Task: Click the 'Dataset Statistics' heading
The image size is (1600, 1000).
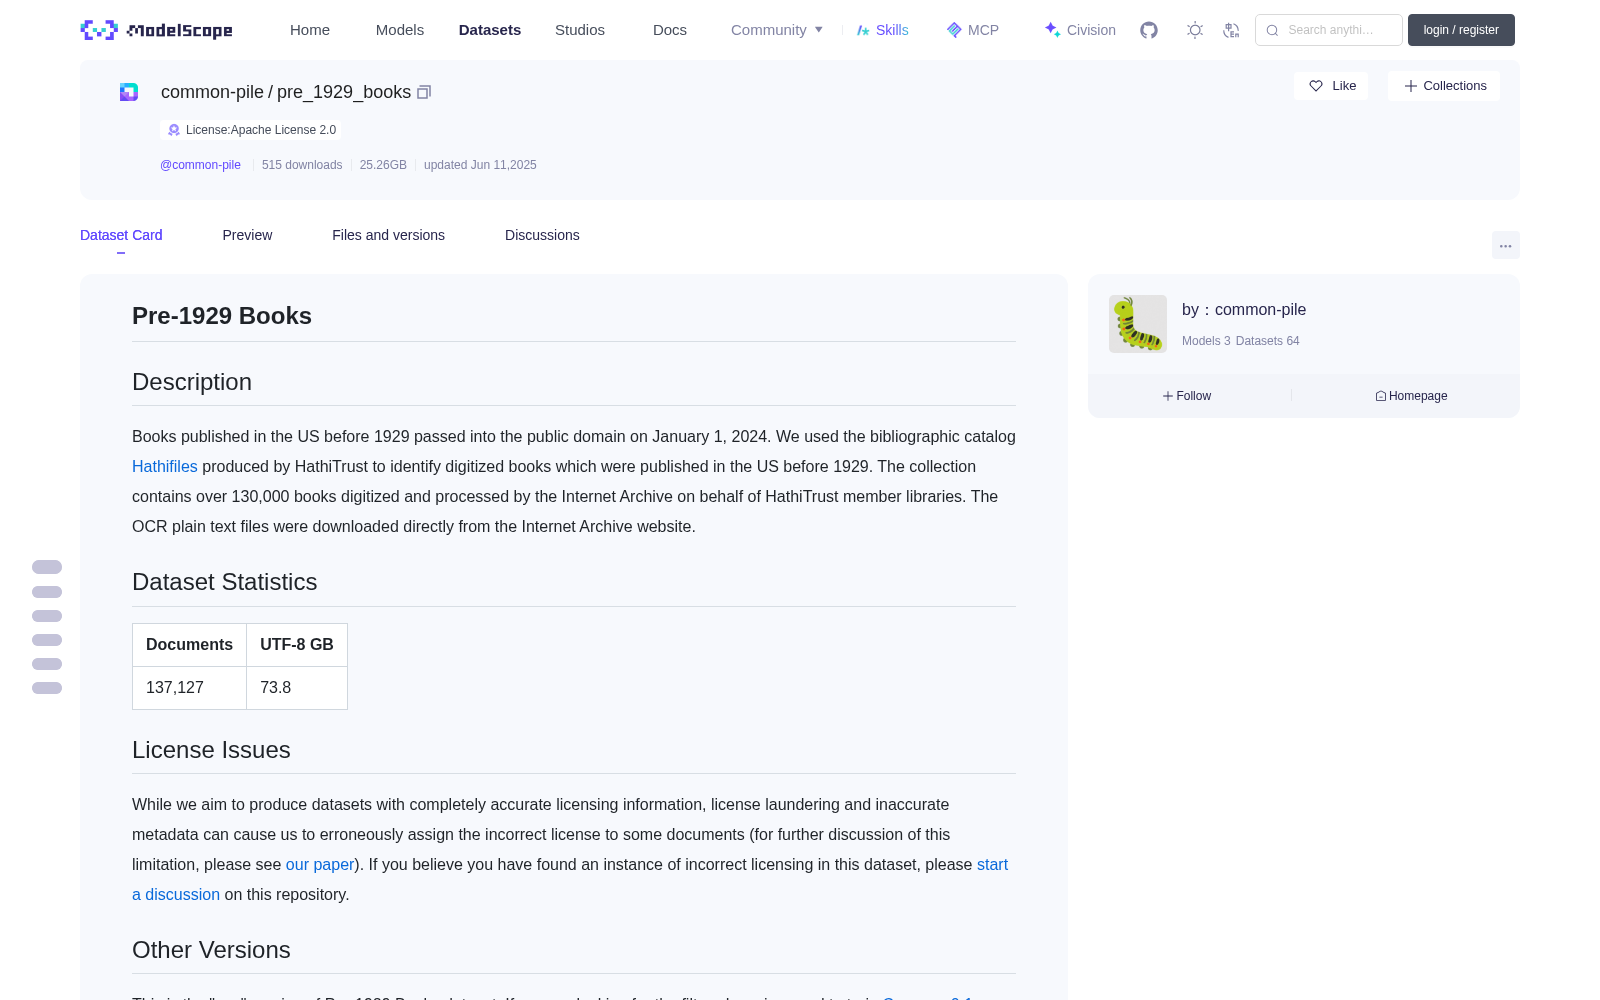Action: (225, 582)
